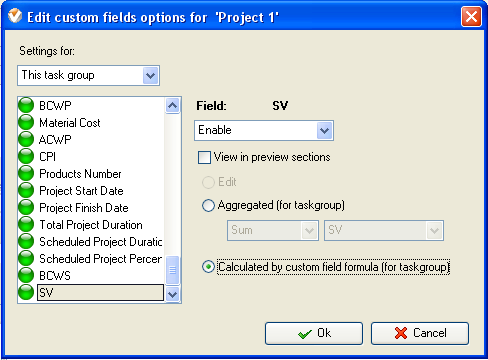This screenshot has height=360, width=488.
Task: Click the green icon next to BCWS
Action: coord(26,275)
